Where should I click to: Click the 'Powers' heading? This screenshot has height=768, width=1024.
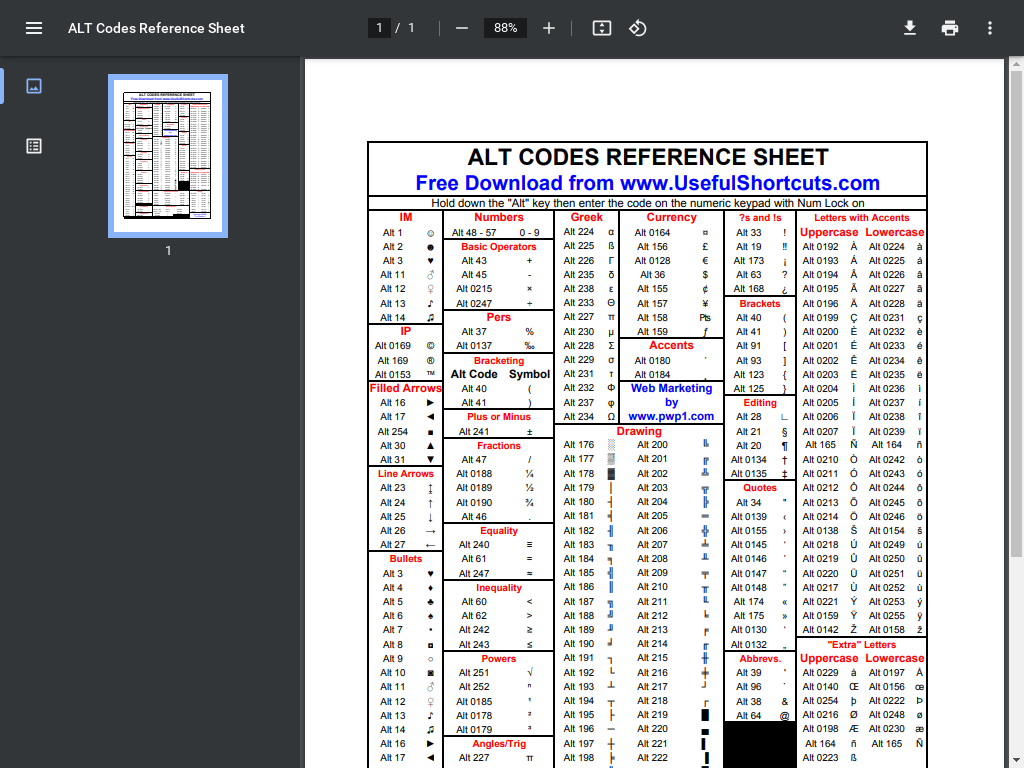(x=498, y=658)
